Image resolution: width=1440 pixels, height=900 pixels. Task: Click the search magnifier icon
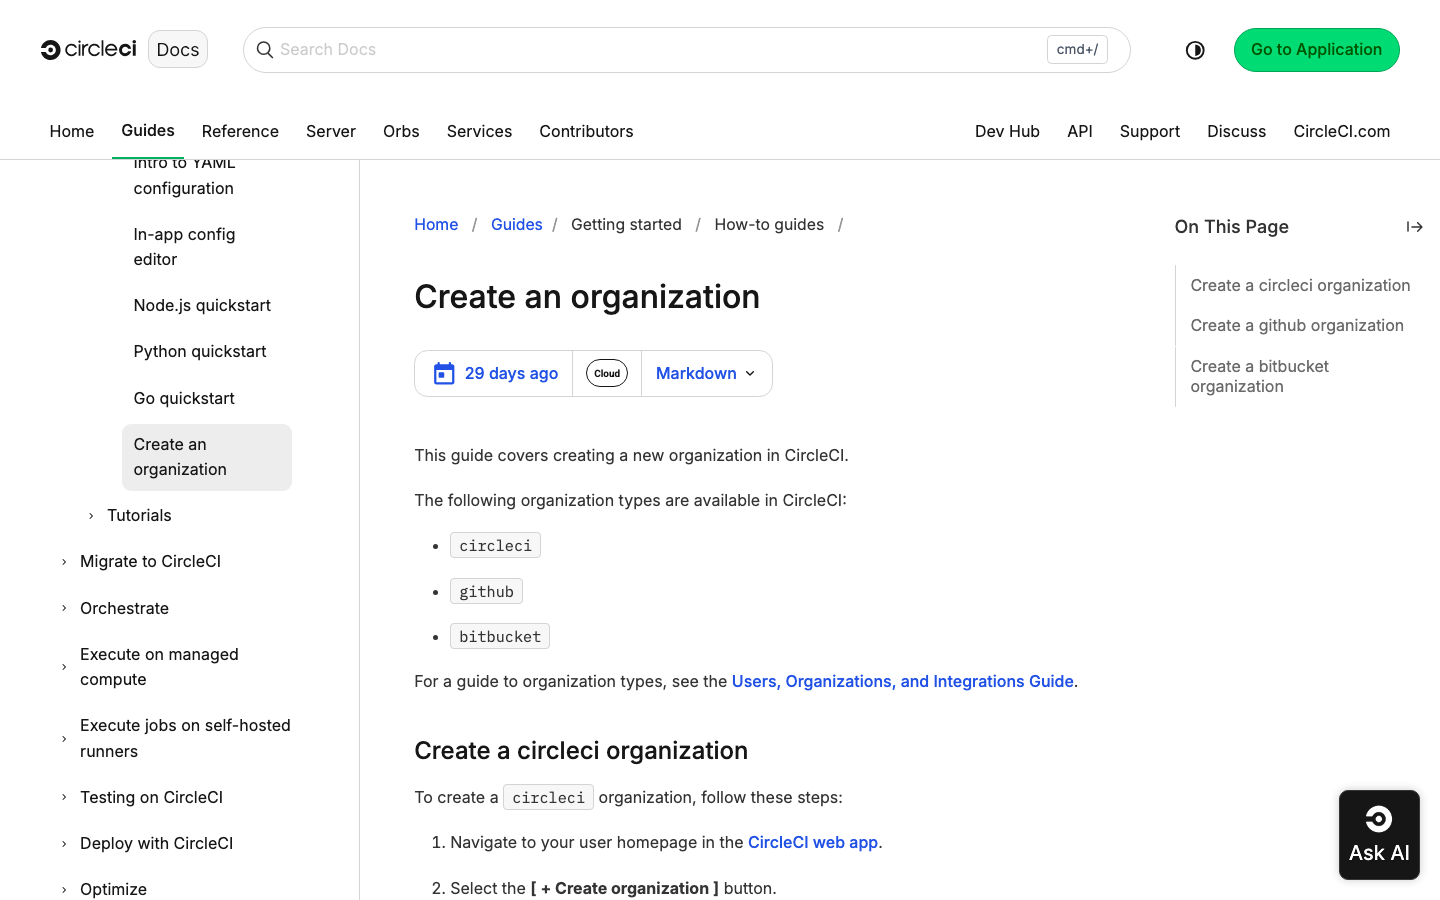click(265, 50)
